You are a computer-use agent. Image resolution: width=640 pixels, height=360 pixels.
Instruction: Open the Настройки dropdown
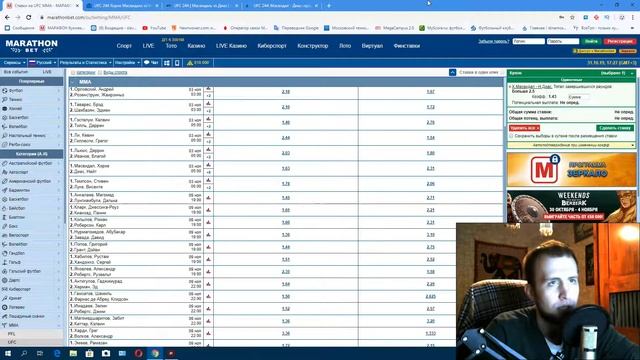click(x=127, y=63)
